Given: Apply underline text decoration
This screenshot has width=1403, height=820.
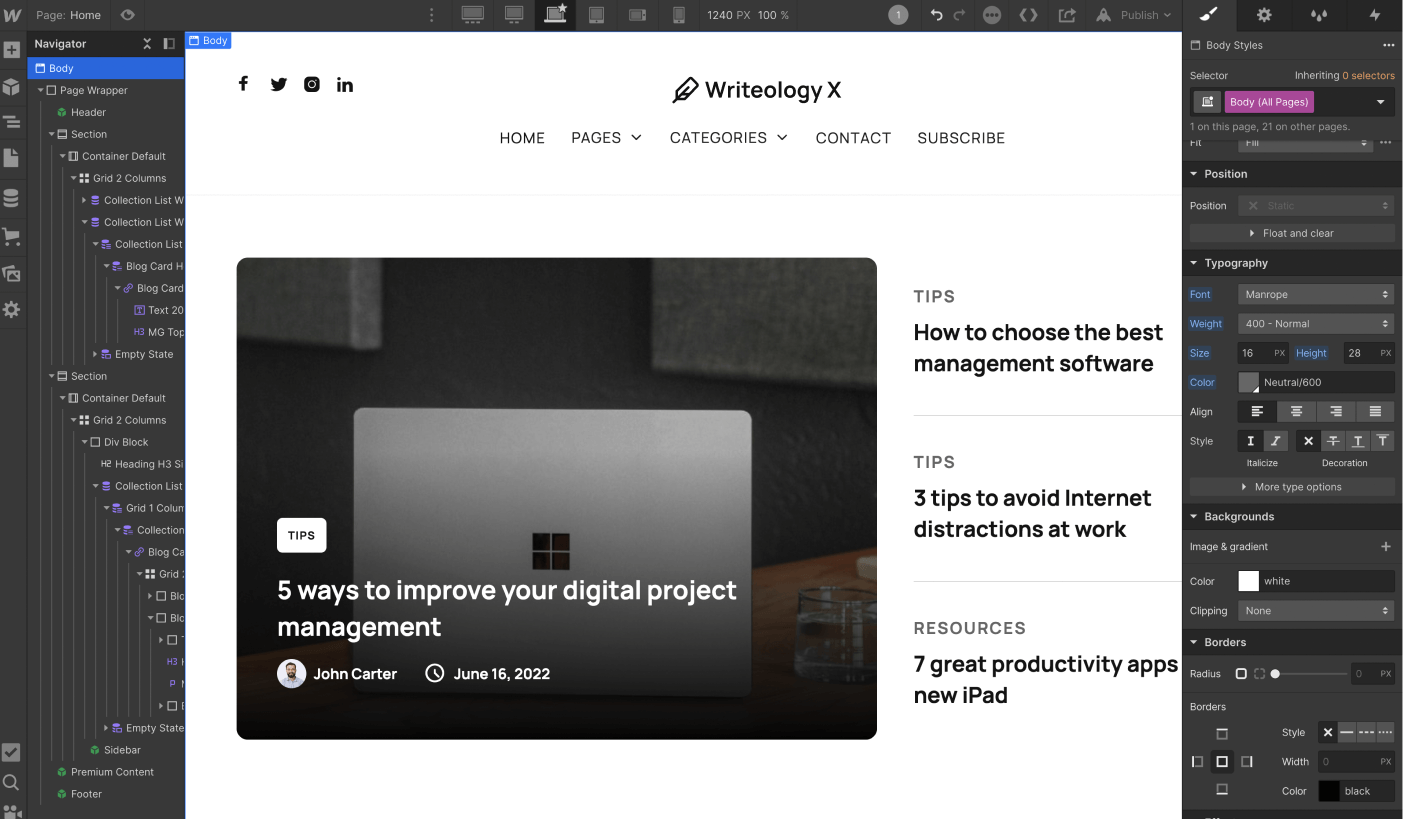Looking at the screenshot, I should [1358, 440].
